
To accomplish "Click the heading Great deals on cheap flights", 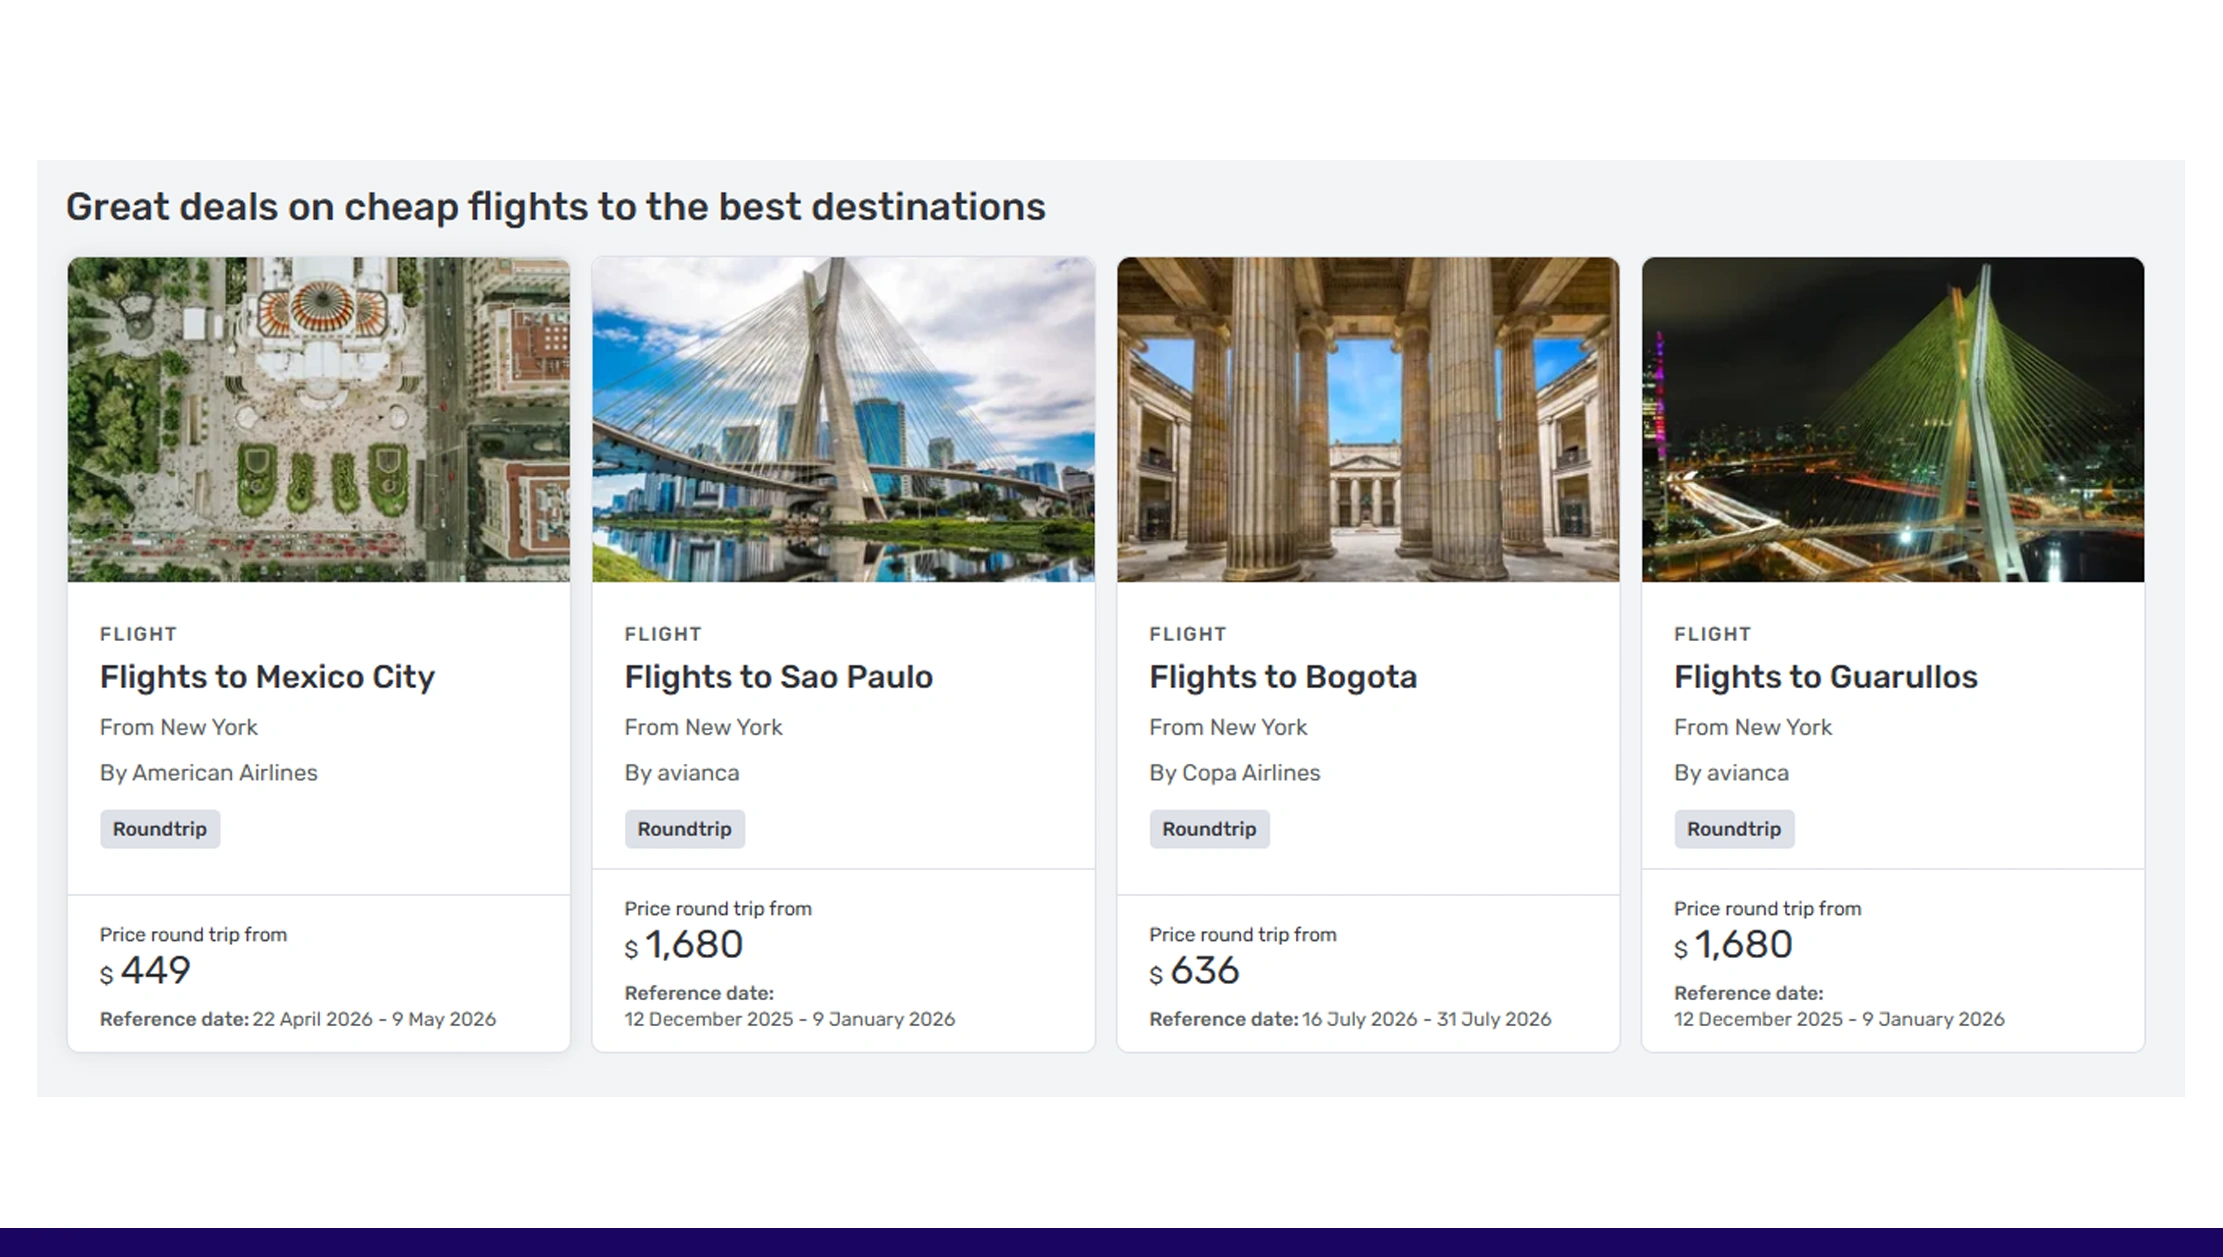I will (556, 206).
